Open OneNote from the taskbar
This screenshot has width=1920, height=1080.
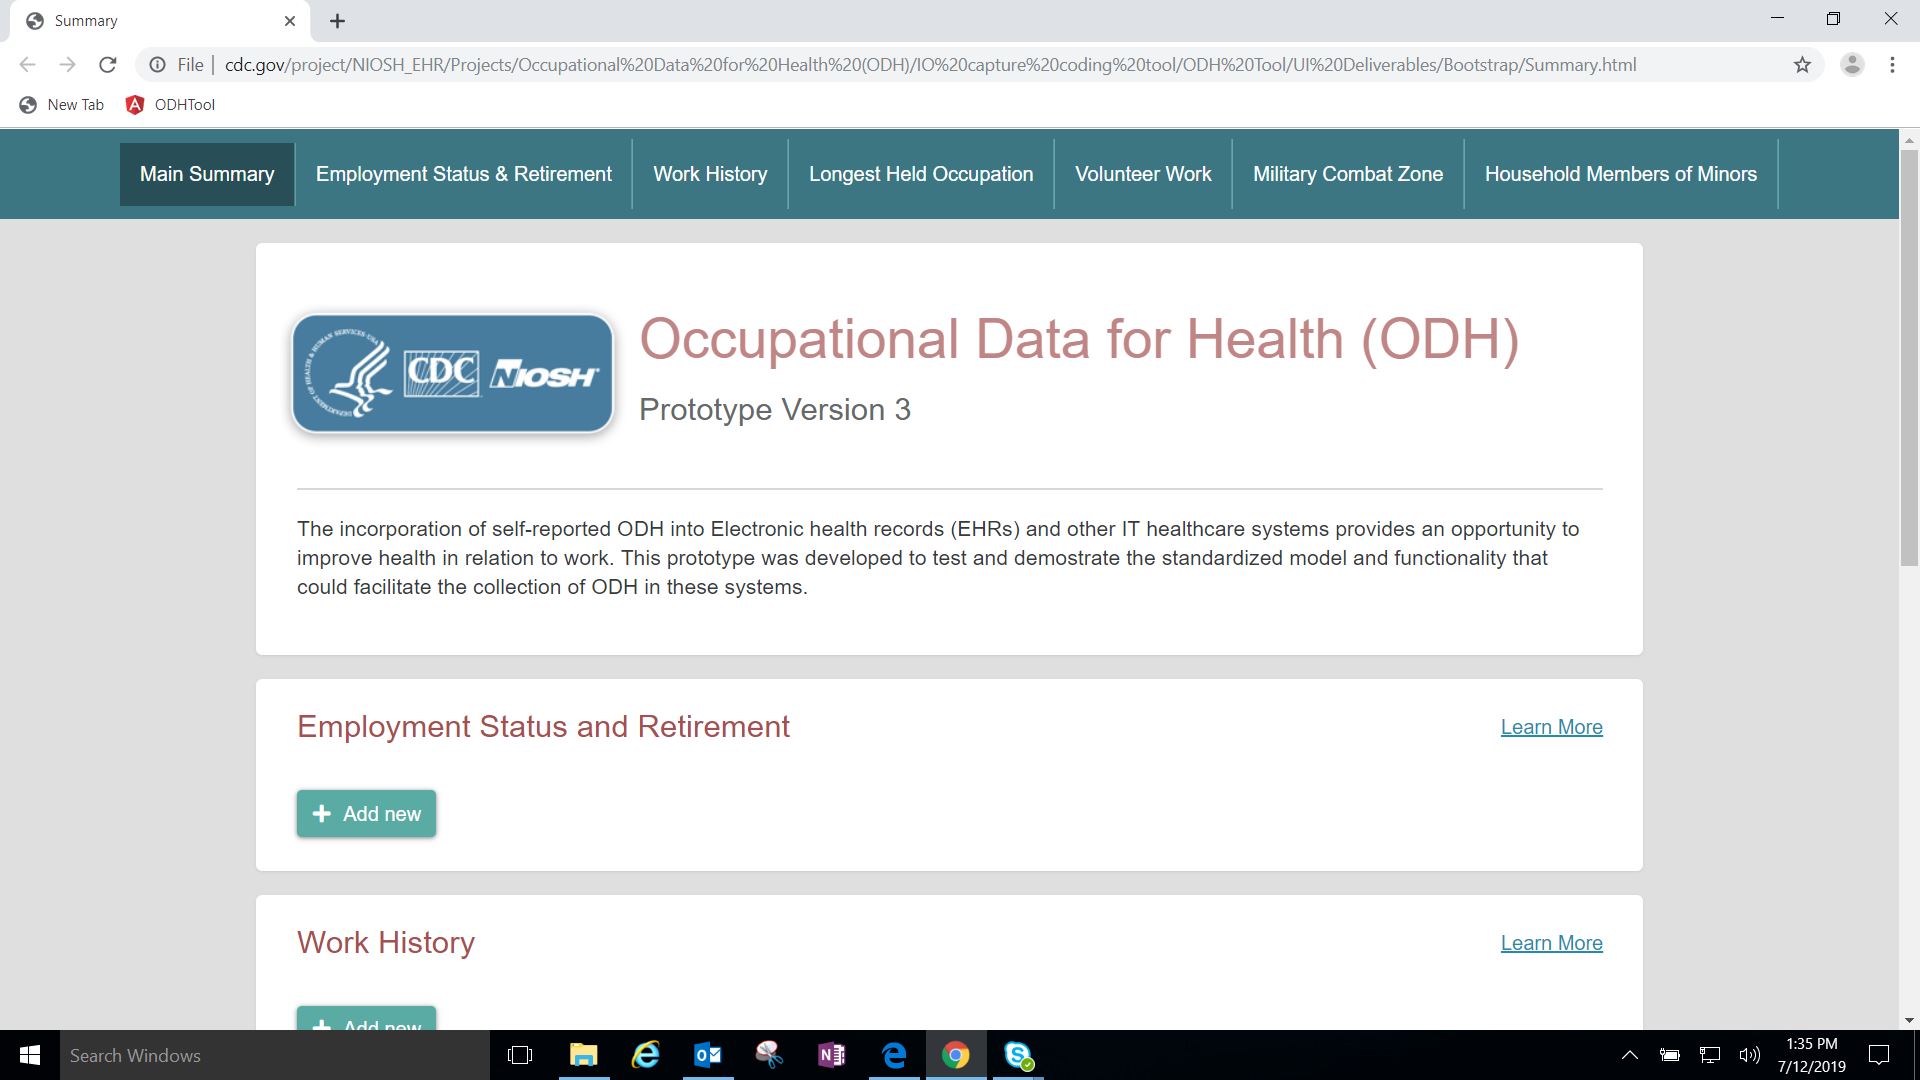(831, 1055)
